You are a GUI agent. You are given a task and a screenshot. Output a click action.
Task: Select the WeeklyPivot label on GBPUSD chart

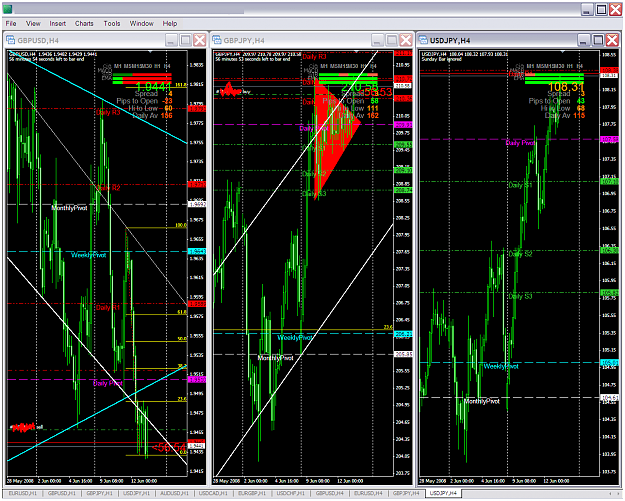[88, 255]
